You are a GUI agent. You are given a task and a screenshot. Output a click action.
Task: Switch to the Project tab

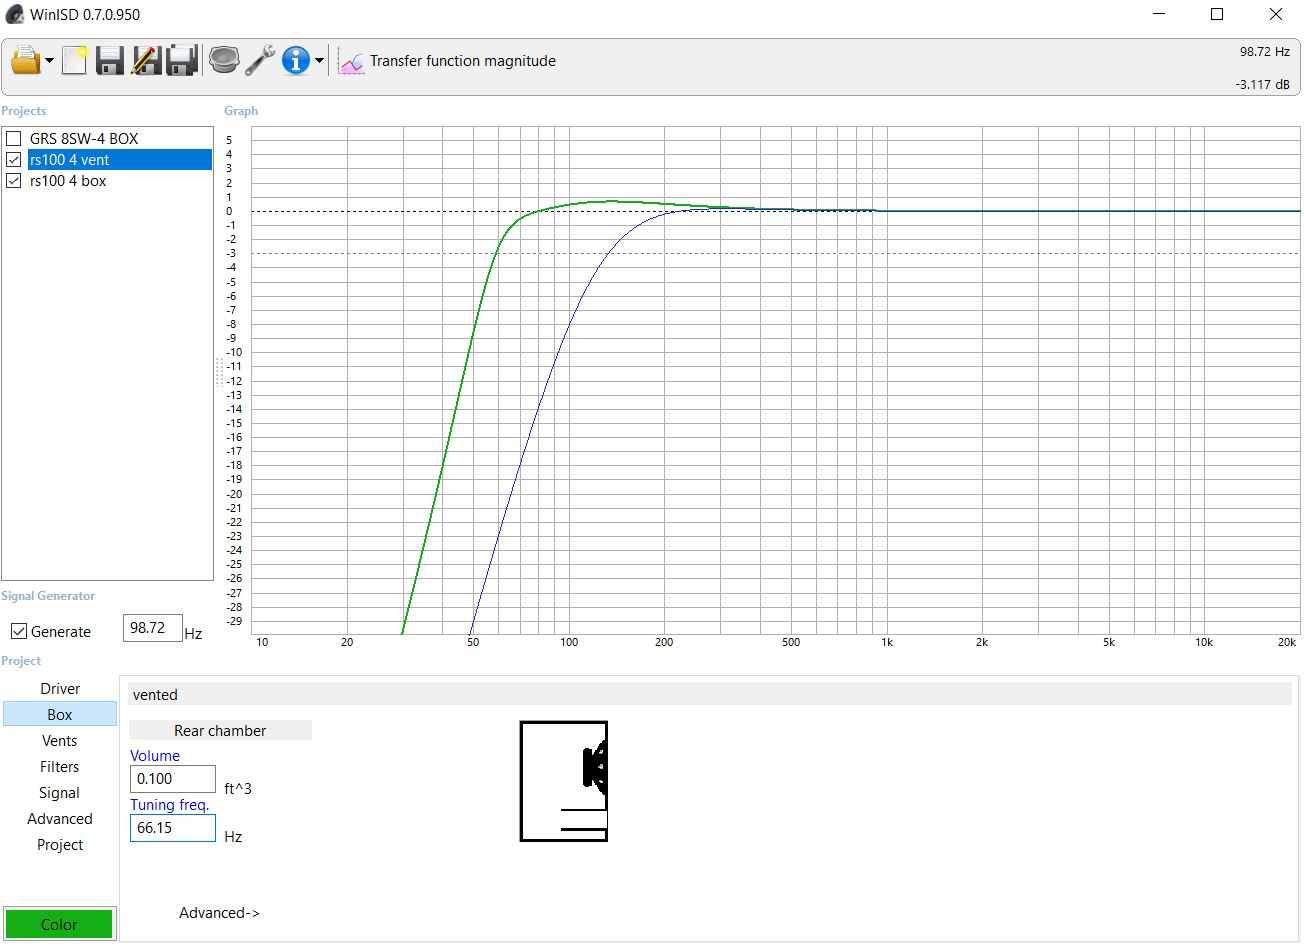(60, 845)
